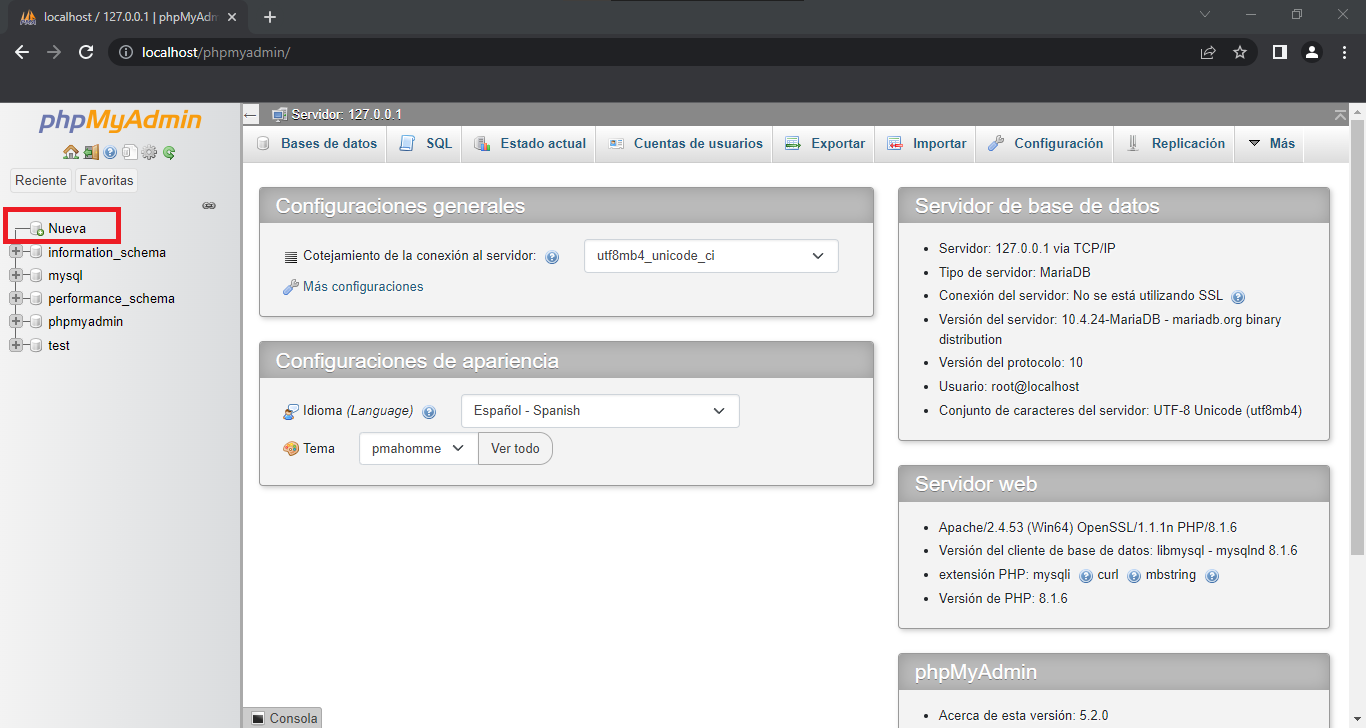This screenshot has height=728, width=1366.
Task: Open a new browser tab with plus button
Action: (x=269, y=17)
